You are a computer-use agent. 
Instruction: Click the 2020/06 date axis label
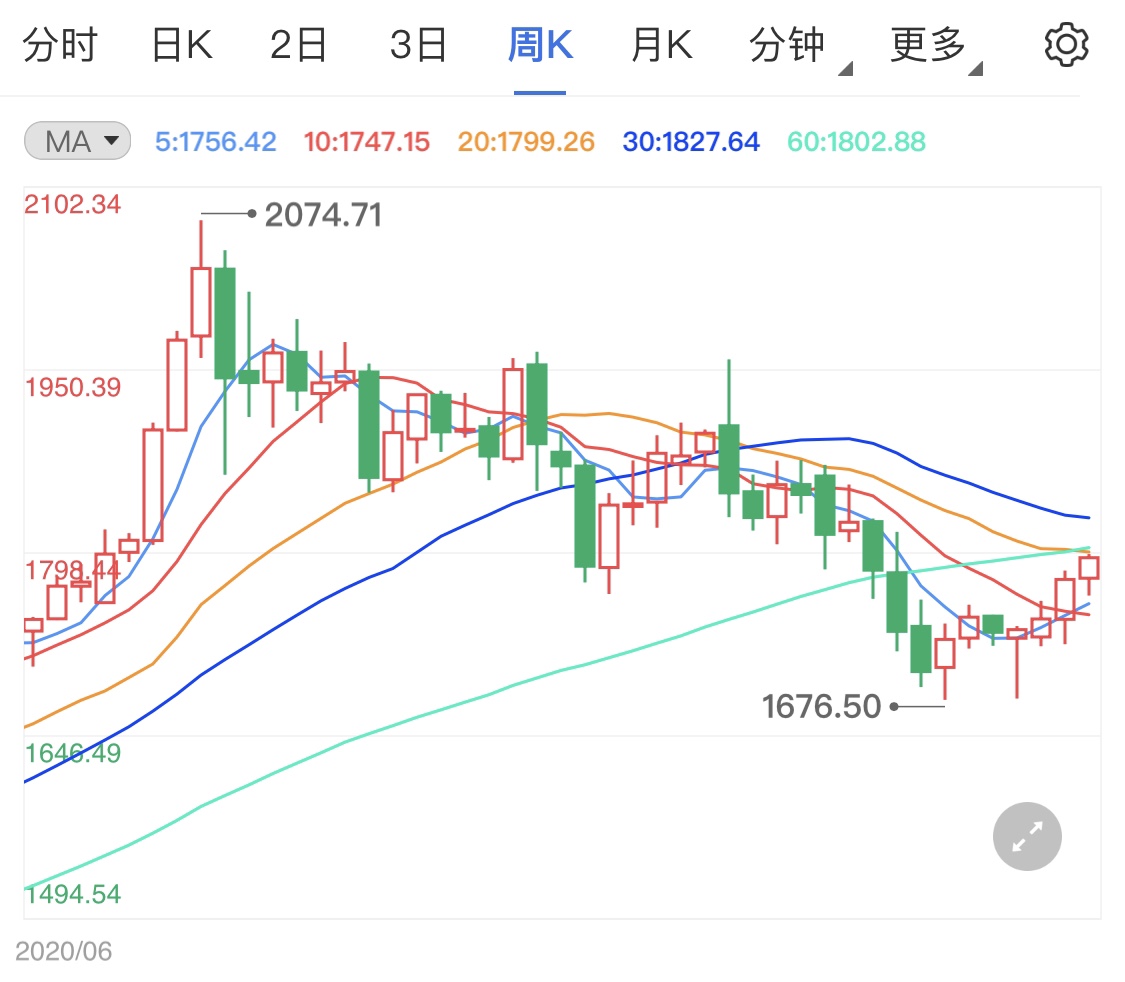click(x=64, y=950)
